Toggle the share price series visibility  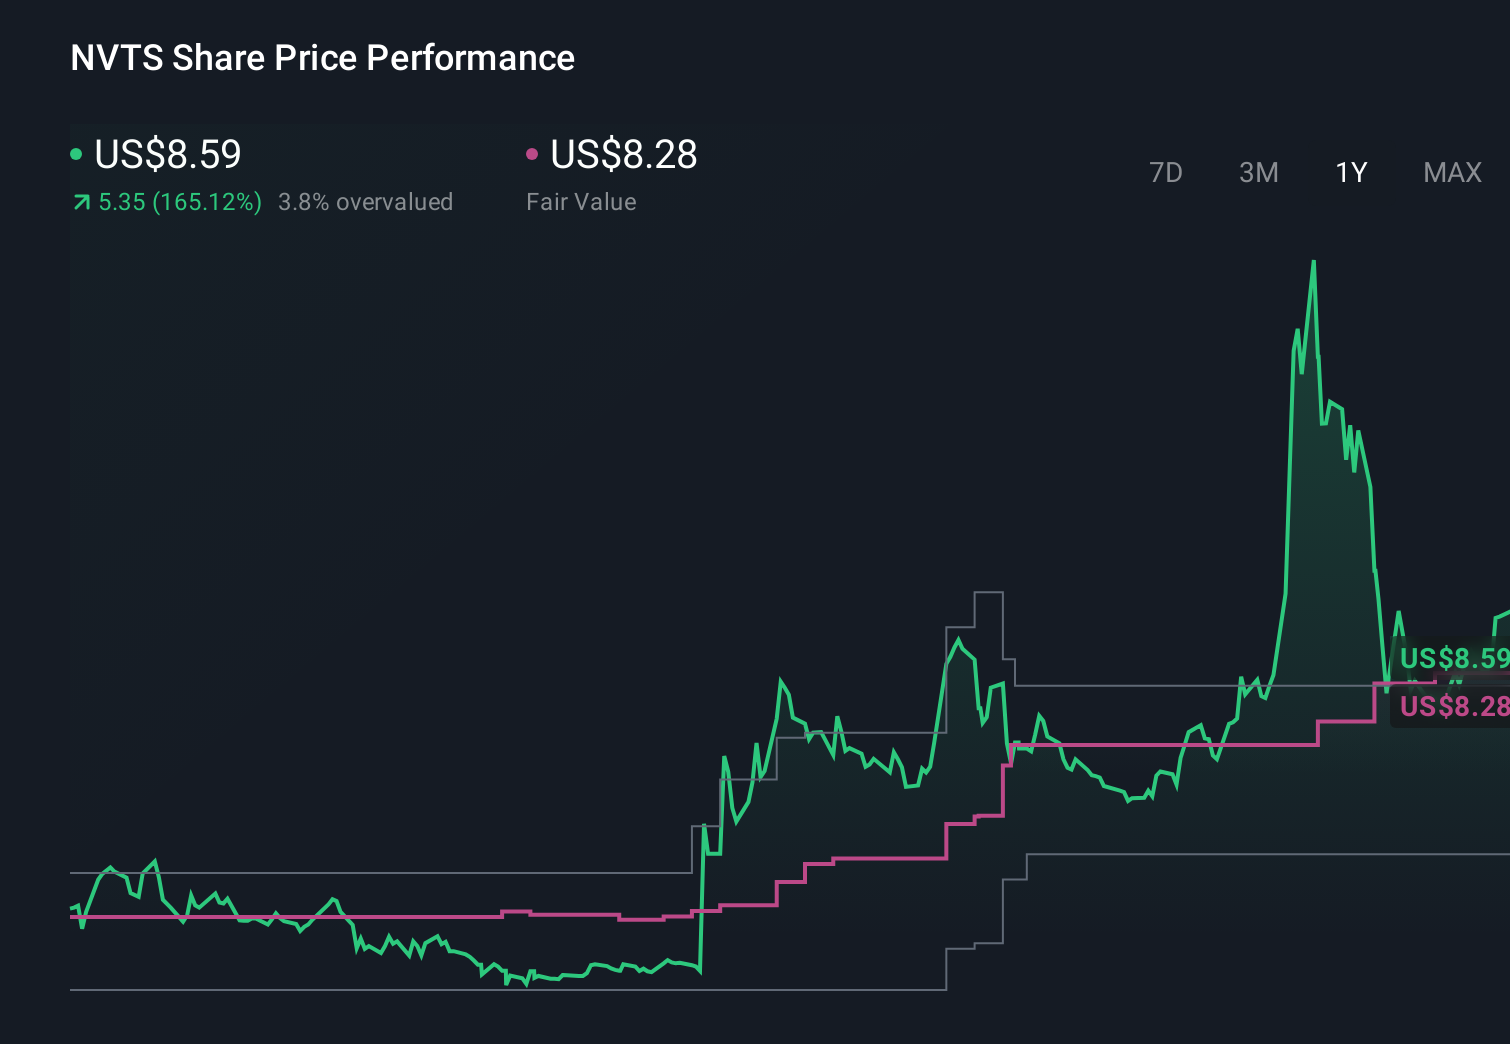tap(166, 154)
